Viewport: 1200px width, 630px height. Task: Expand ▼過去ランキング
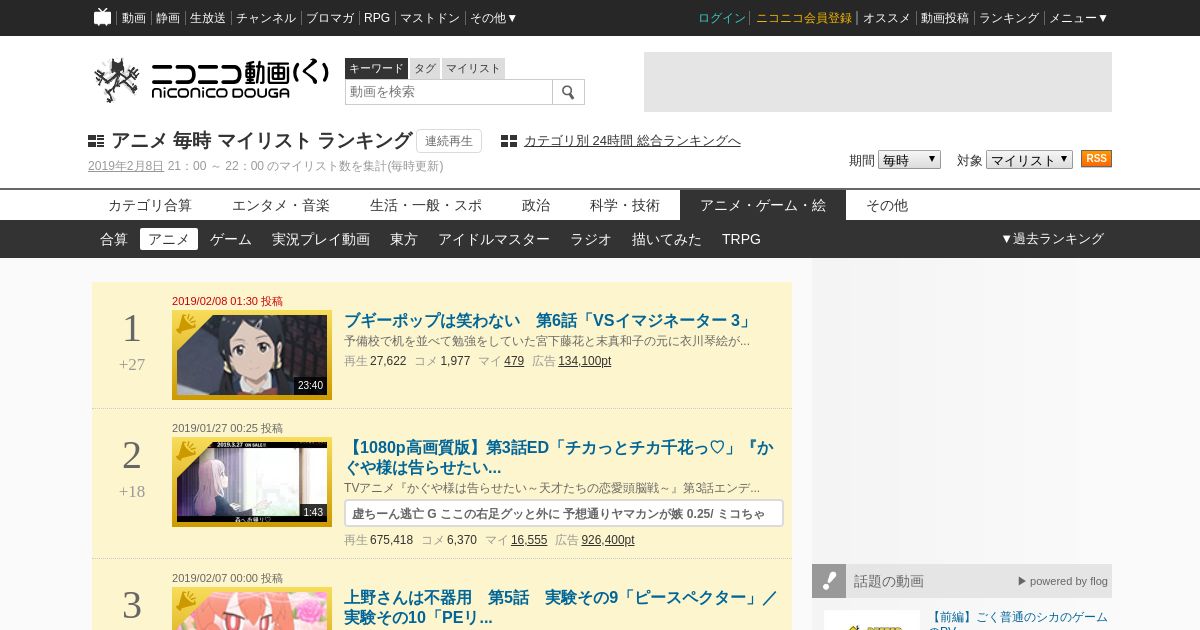1052,239
